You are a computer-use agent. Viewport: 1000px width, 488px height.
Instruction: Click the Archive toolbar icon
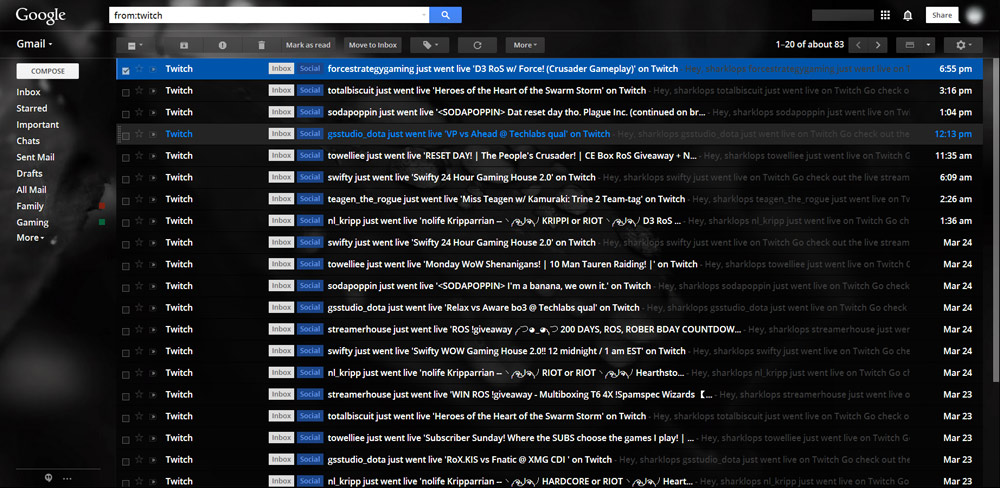click(184, 45)
